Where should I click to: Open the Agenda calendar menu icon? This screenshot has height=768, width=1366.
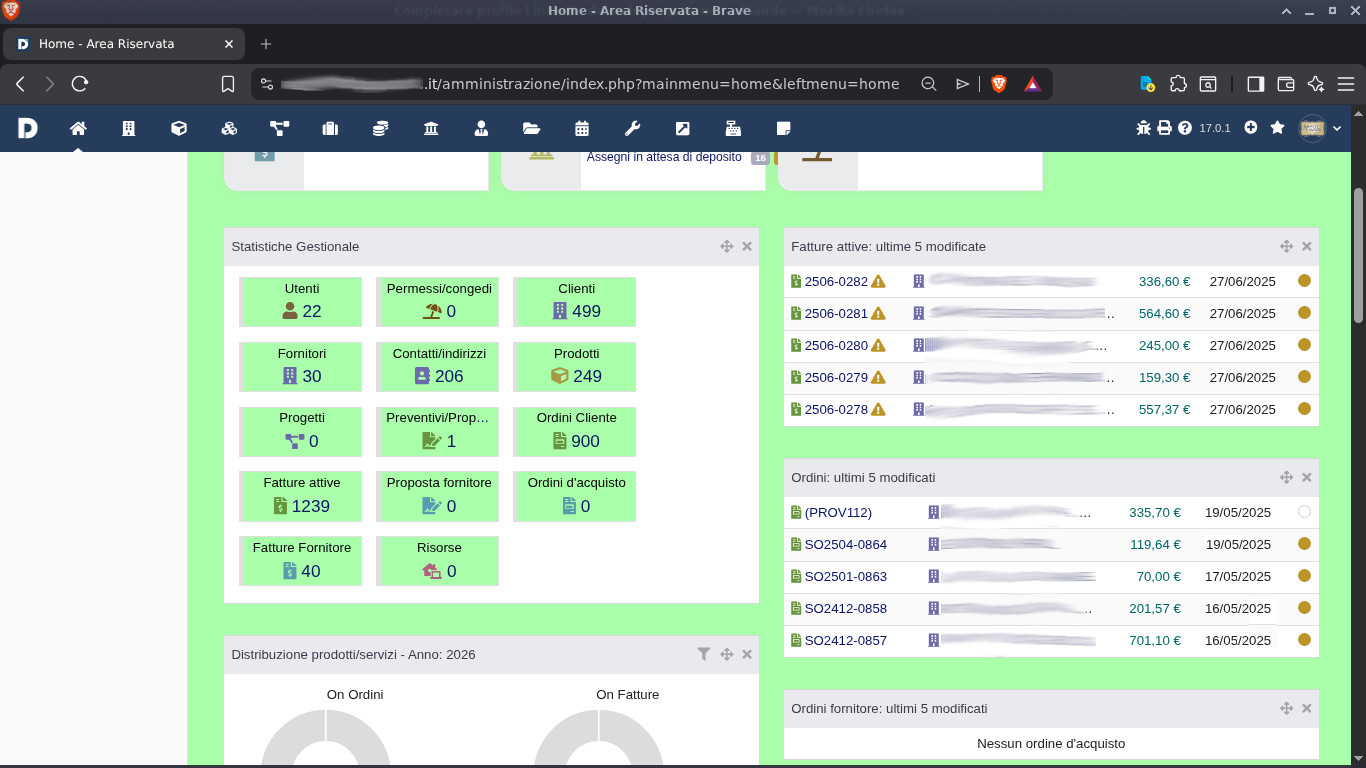pyautogui.click(x=582, y=128)
